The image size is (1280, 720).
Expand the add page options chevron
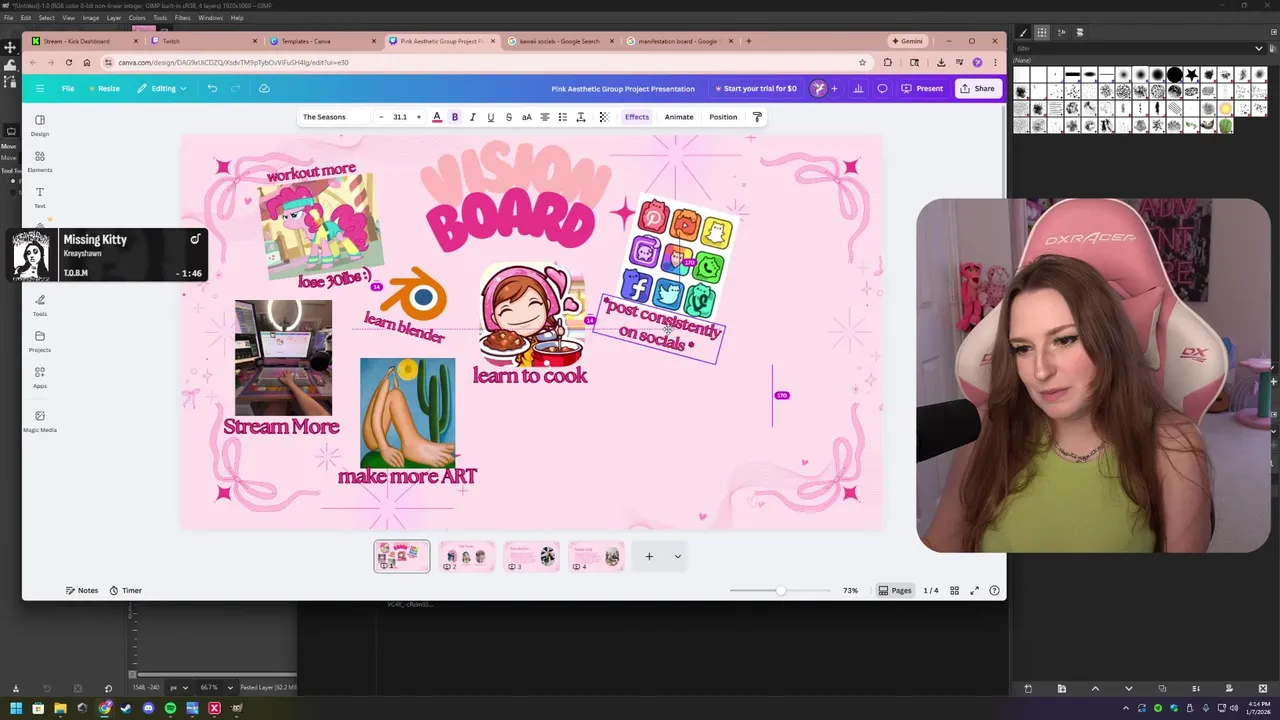tap(677, 556)
